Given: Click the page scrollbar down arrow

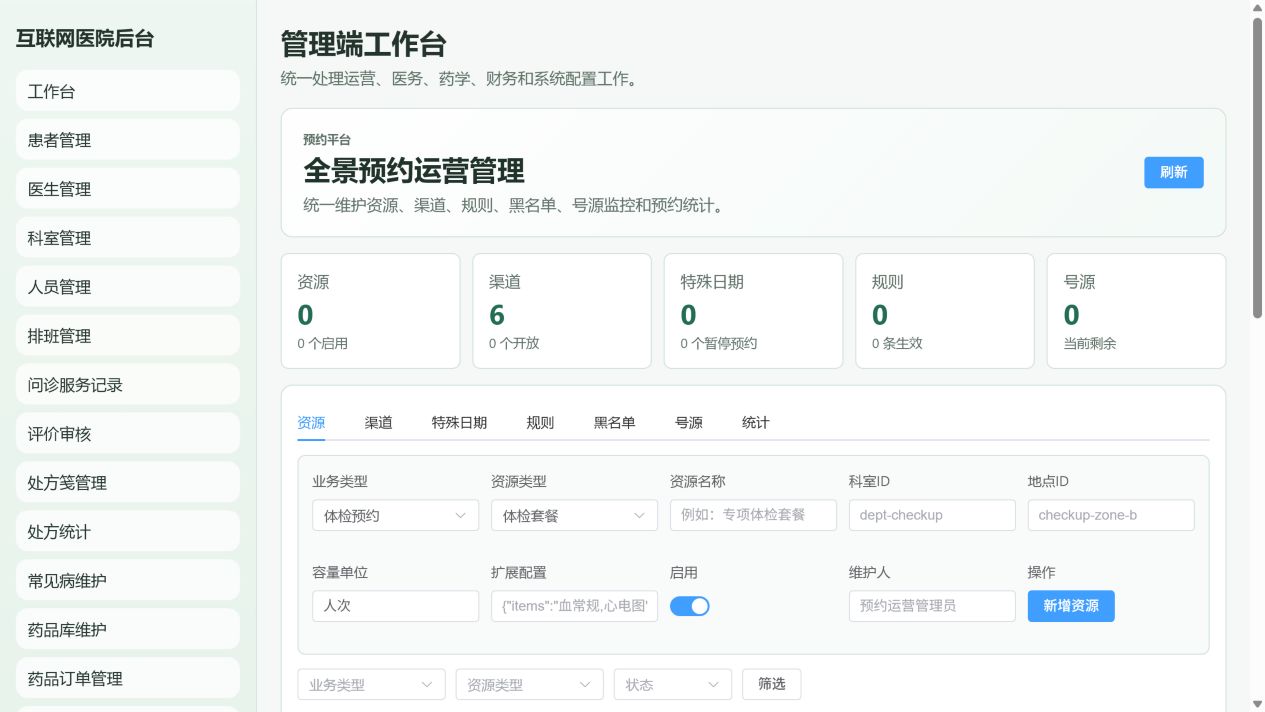Looking at the screenshot, I should [x=1257, y=704].
